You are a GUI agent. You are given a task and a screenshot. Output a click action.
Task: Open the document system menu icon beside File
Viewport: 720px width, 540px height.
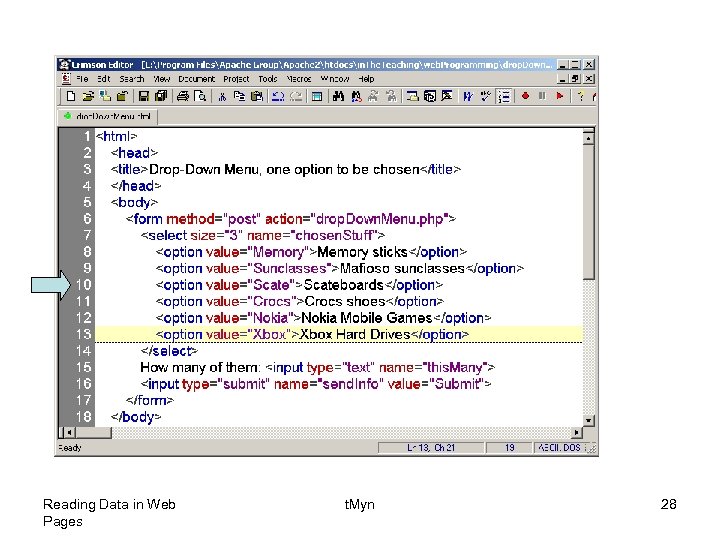point(66,79)
